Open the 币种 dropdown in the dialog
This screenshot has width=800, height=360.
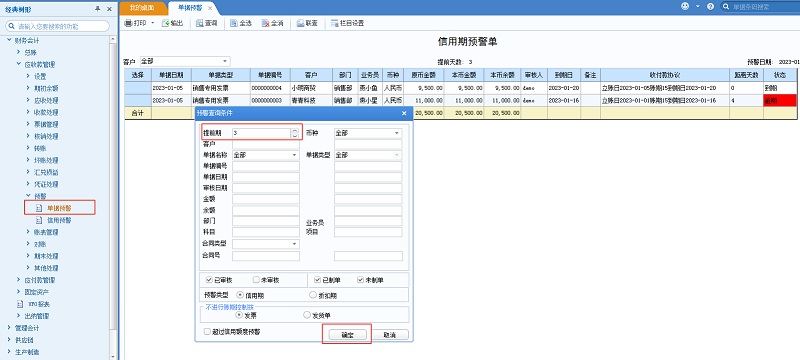[397, 133]
